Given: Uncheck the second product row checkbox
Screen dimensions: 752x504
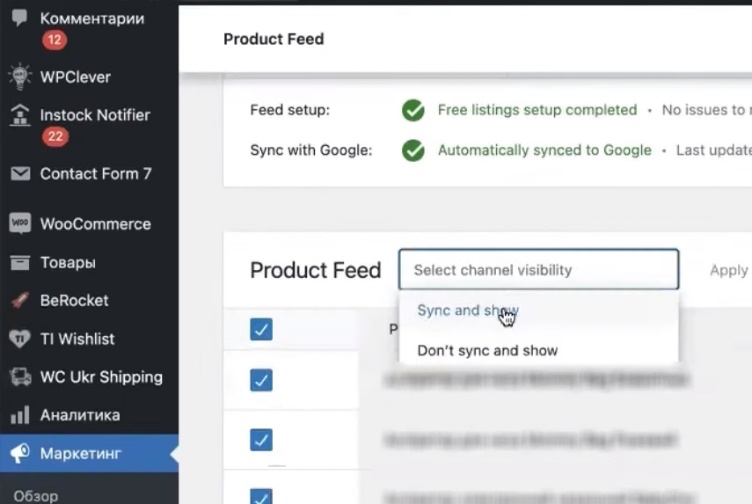Looking at the screenshot, I should tap(261, 439).
